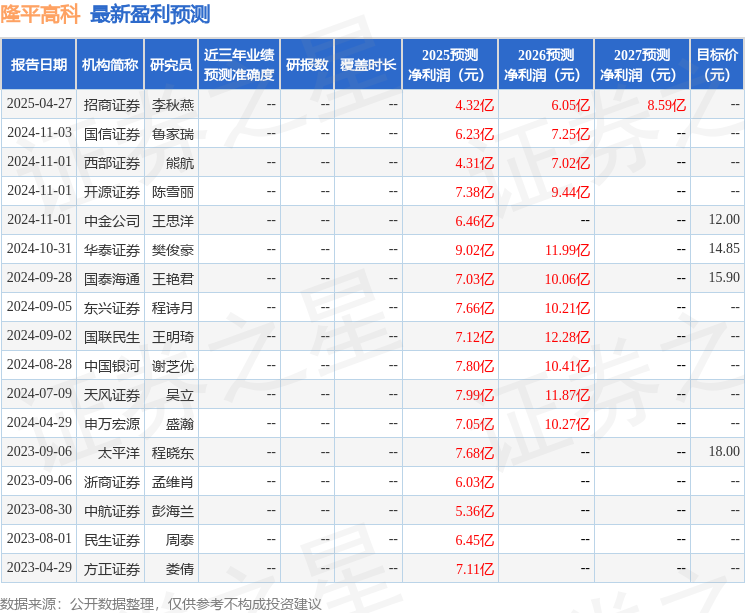This screenshot has width=745, height=613.
Task: Click the 18.00 target price
Action: tap(724, 451)
